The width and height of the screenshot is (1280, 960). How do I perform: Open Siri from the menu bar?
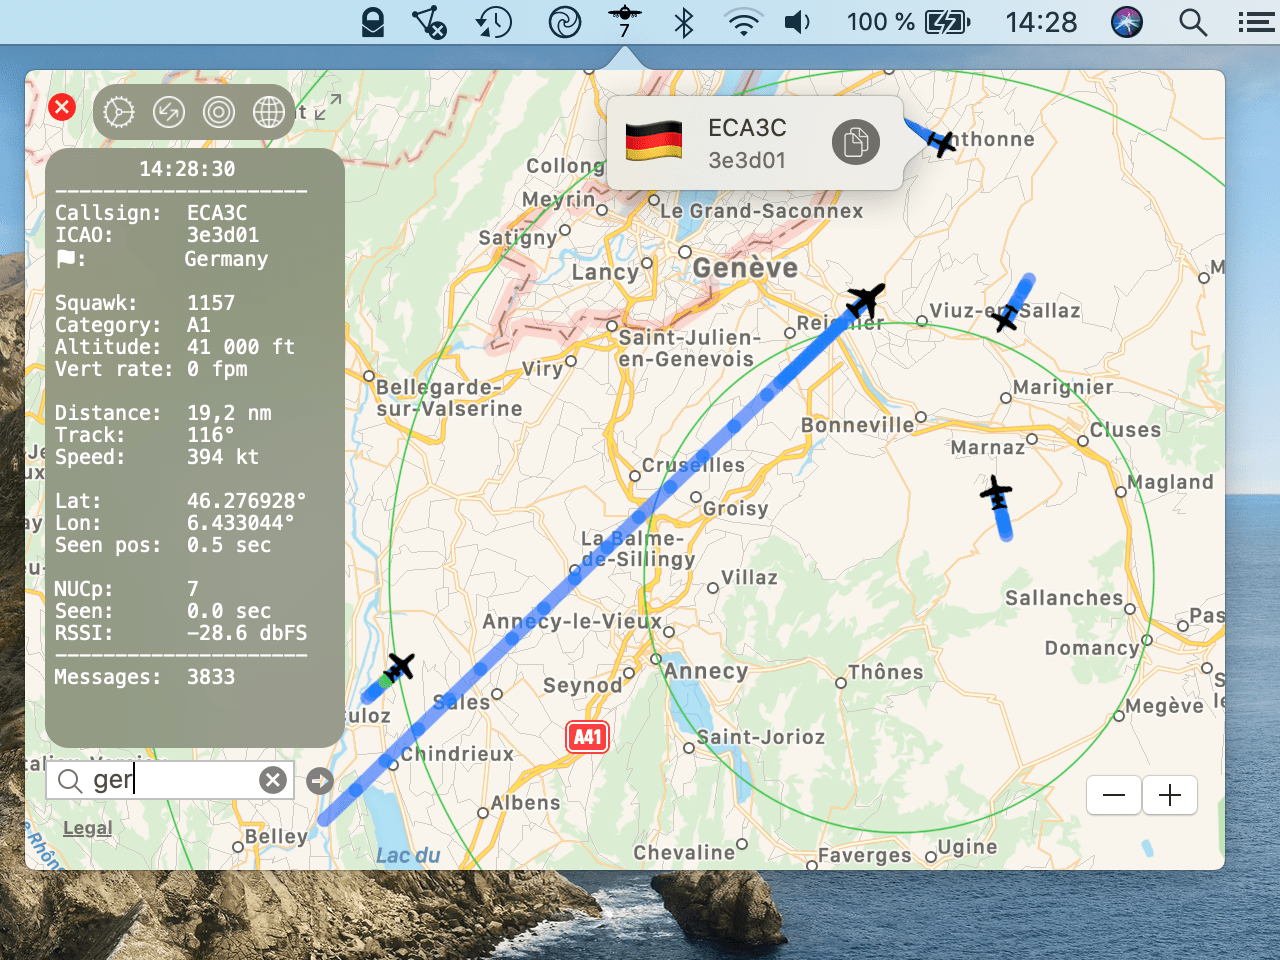tap(1127, 22)
